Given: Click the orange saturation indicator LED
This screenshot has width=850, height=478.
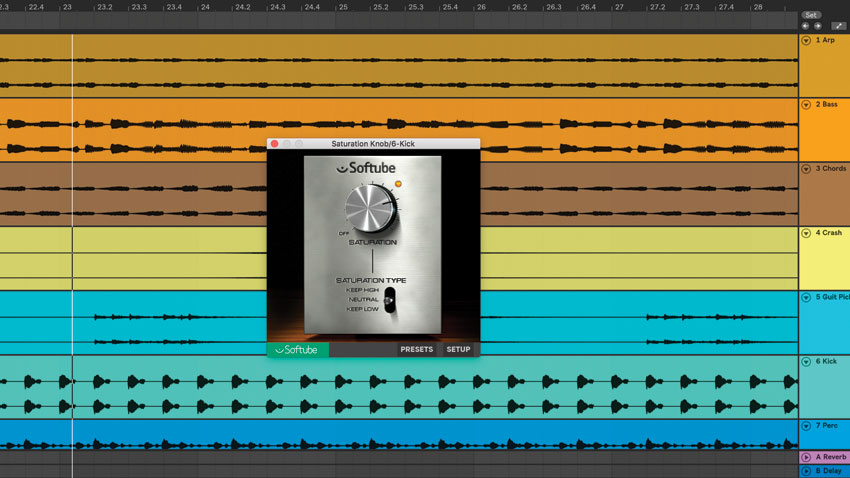Looking at the screenshot, I should point(398,184).
